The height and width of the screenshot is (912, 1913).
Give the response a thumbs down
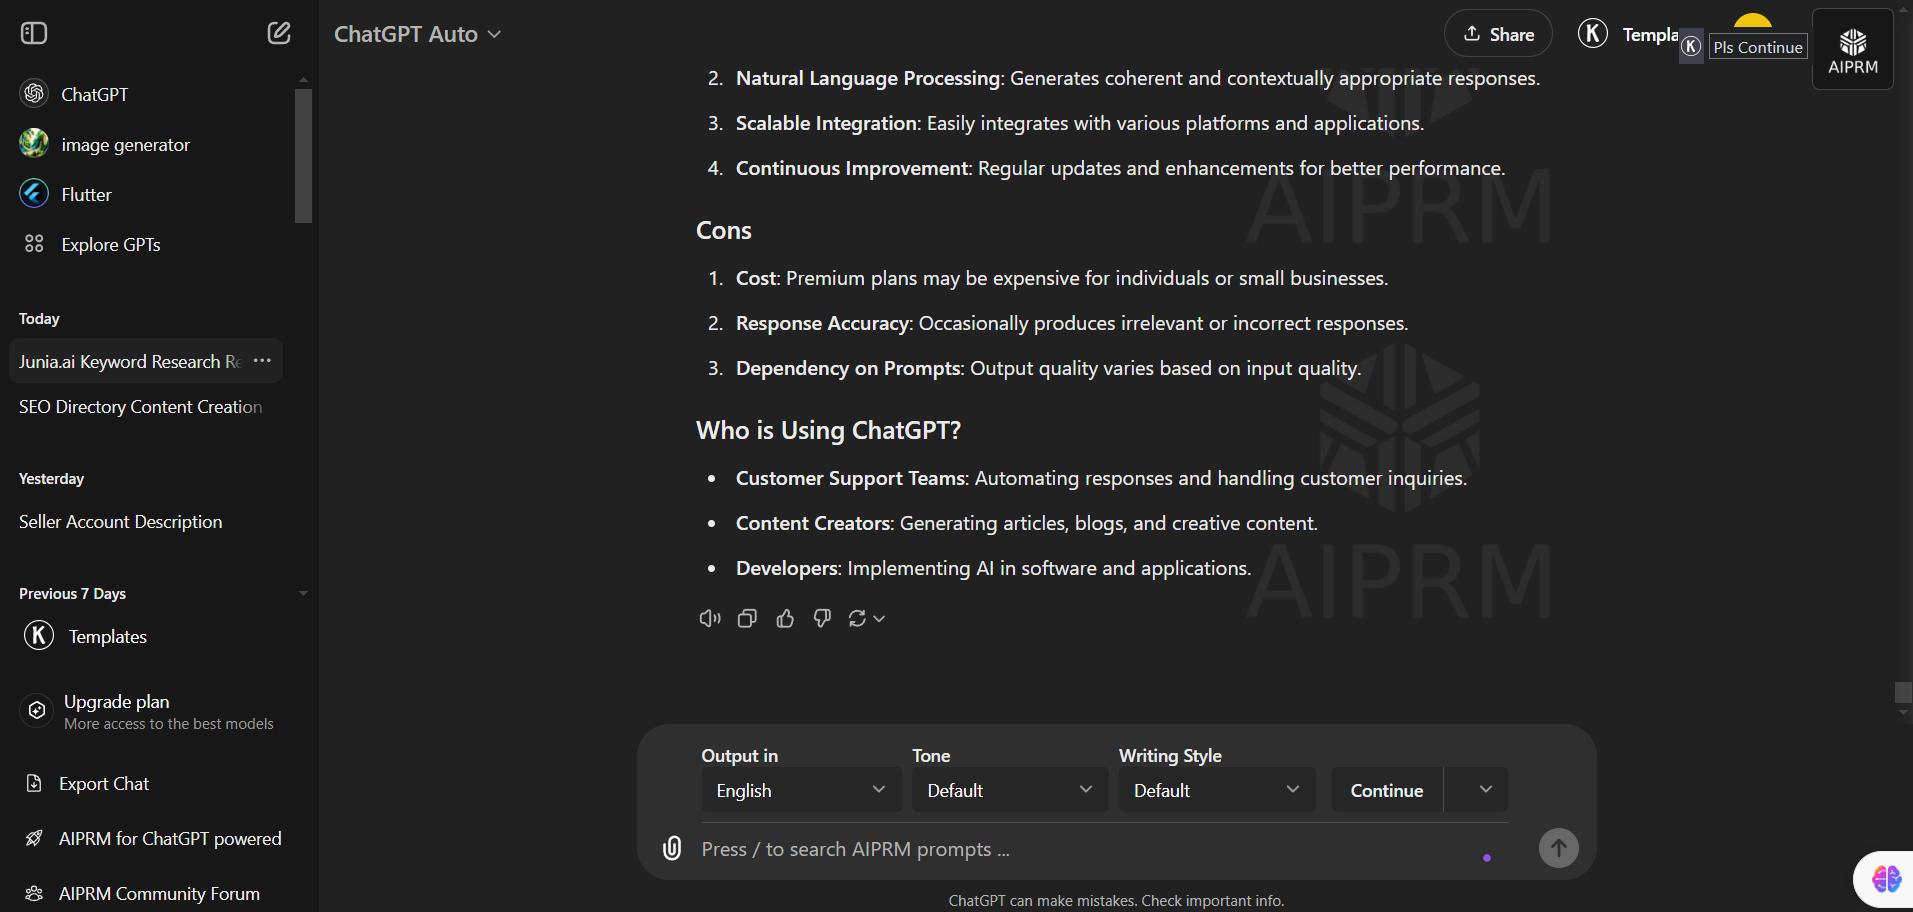(x=822, y=618)
